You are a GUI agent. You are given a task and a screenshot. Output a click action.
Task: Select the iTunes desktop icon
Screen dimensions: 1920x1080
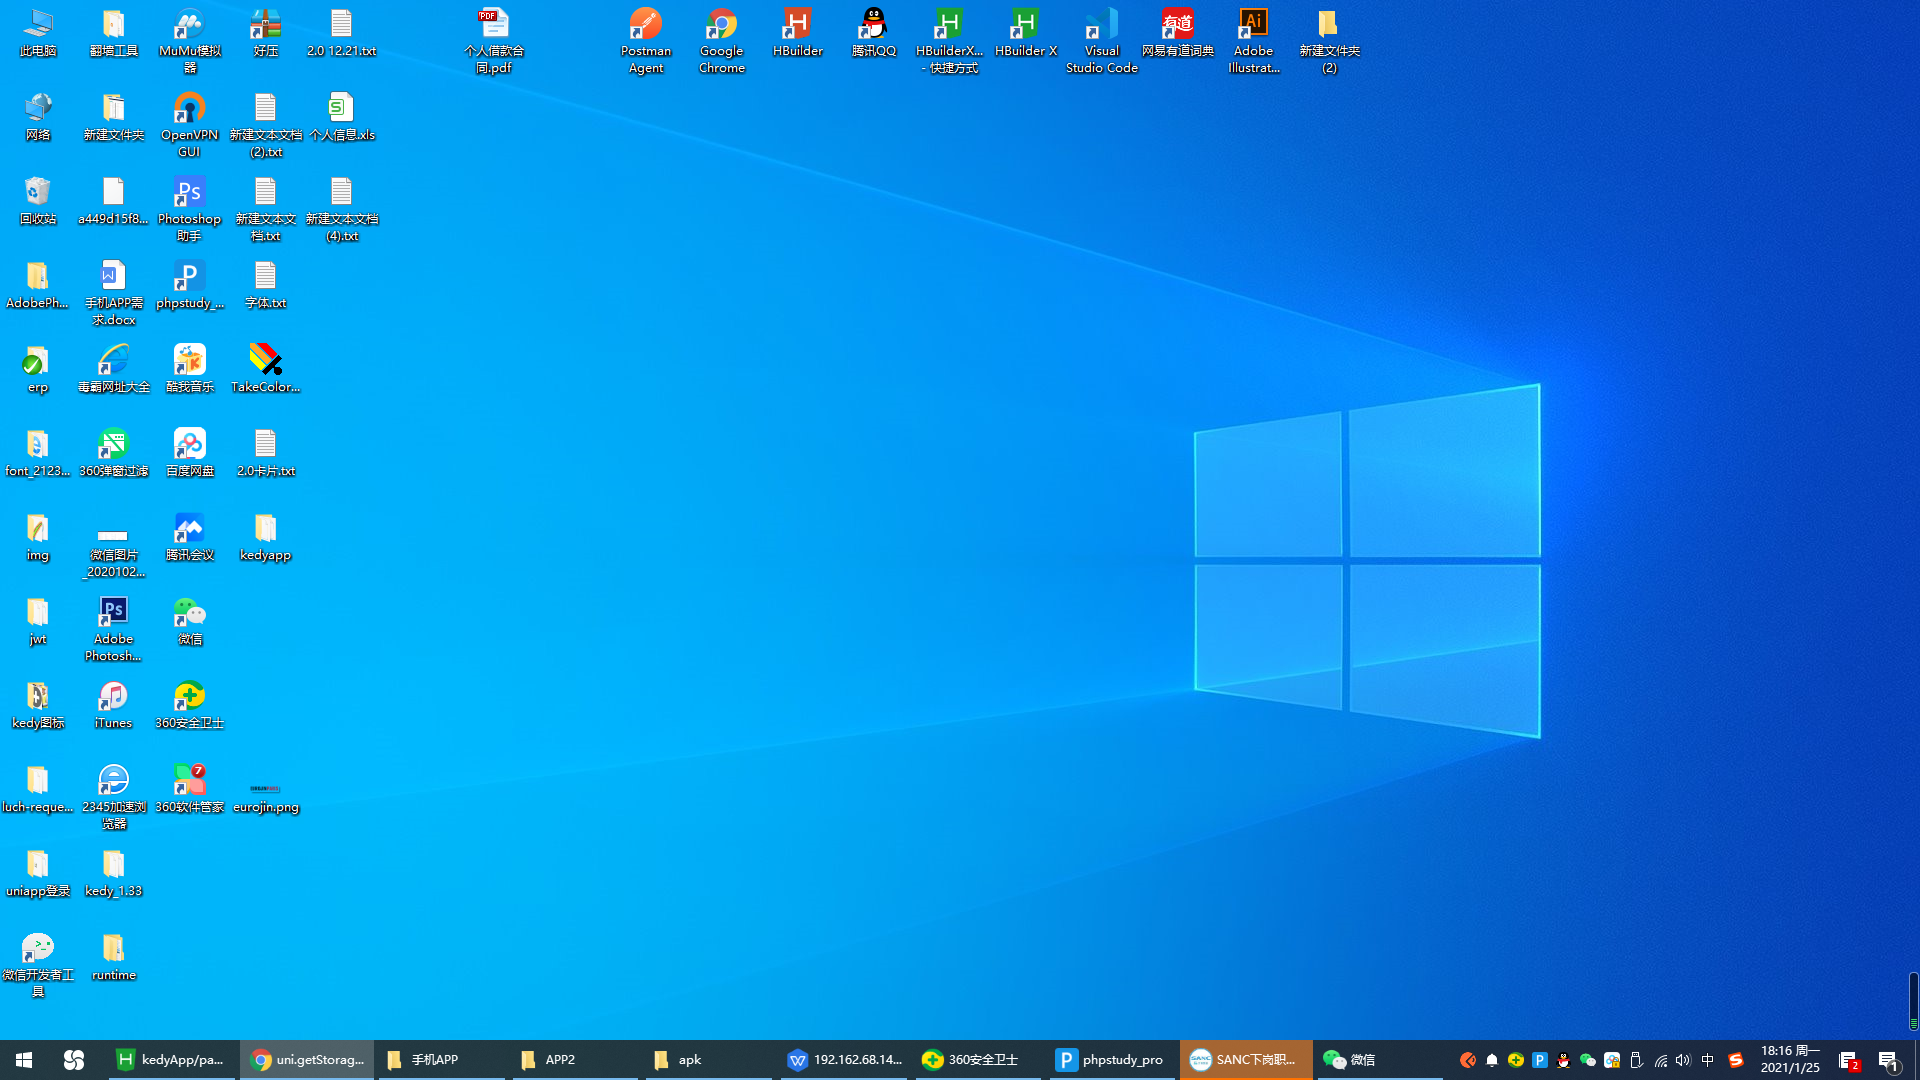pyautogui.click(x=113, y=697)
